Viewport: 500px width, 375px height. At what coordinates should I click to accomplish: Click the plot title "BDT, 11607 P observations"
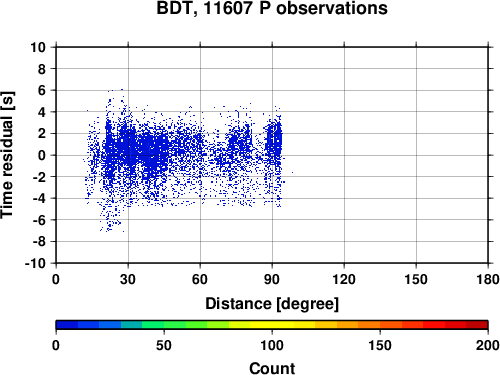[272, 8]
